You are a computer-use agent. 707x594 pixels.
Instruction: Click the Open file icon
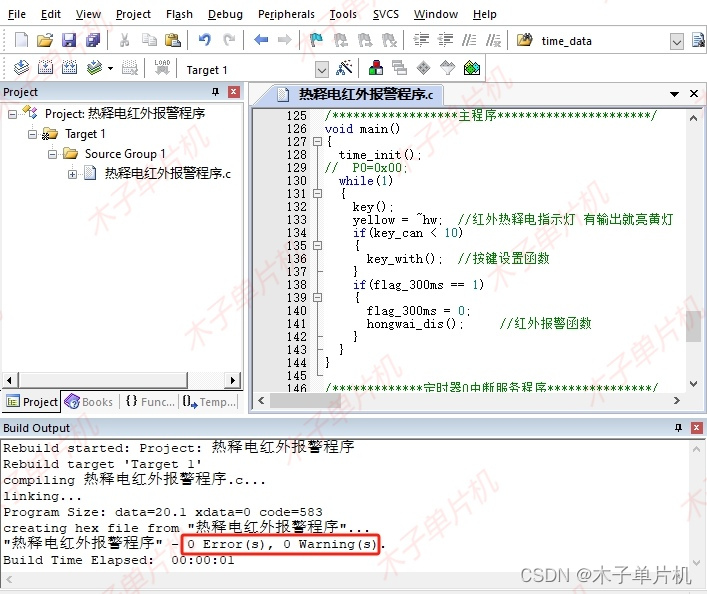[45, 41]
